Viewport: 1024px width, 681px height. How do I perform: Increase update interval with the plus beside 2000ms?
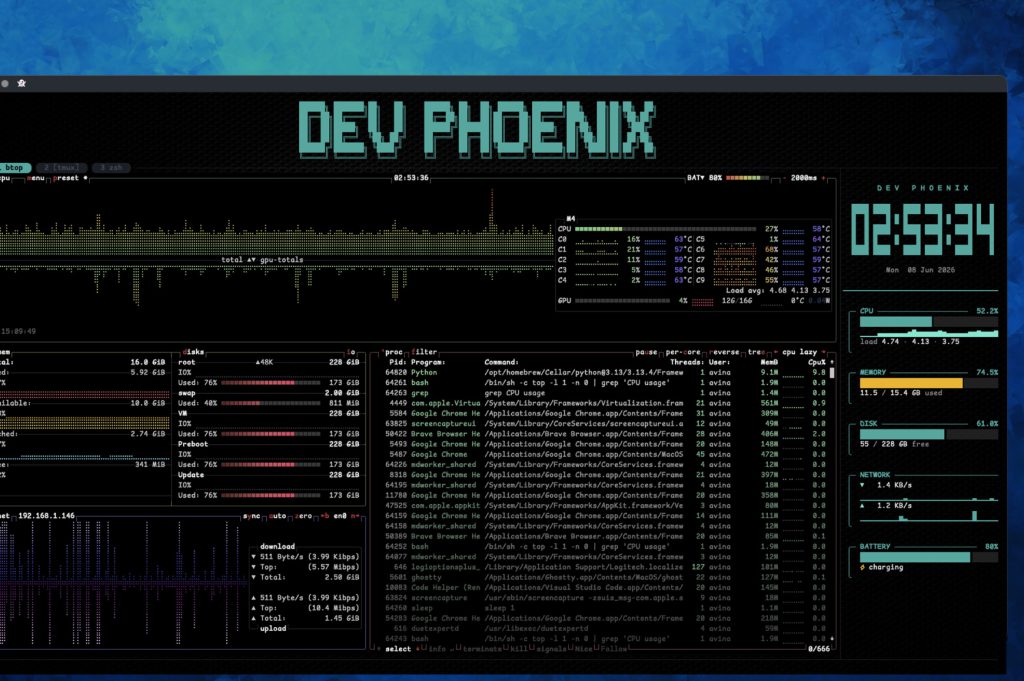coord(823,178)
